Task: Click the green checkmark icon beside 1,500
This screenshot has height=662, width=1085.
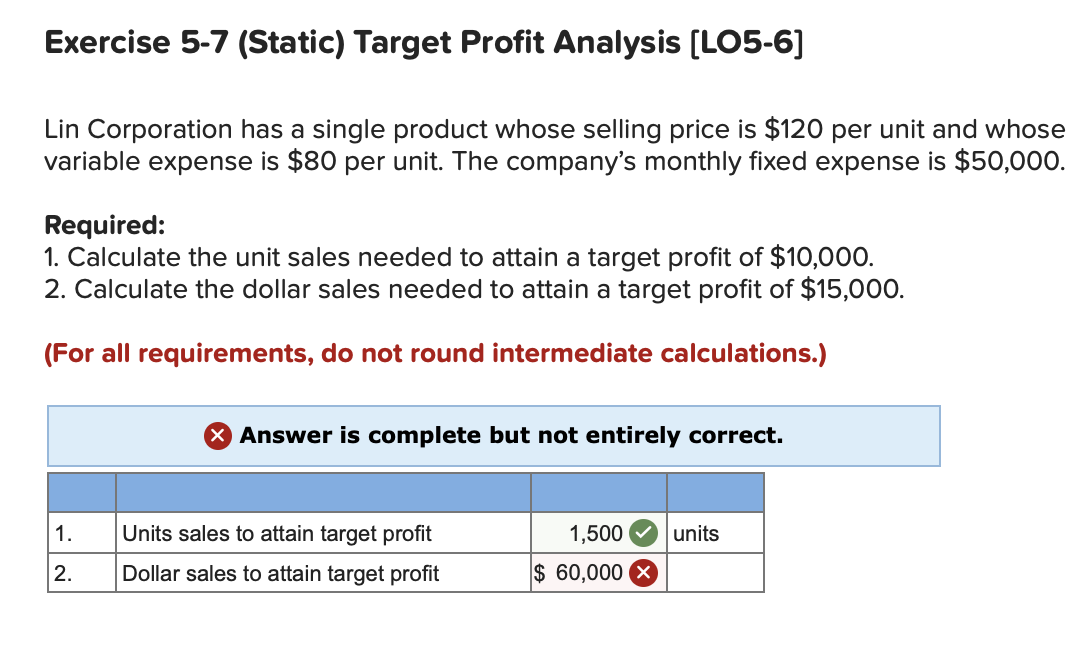Action: tap(644, 533)
